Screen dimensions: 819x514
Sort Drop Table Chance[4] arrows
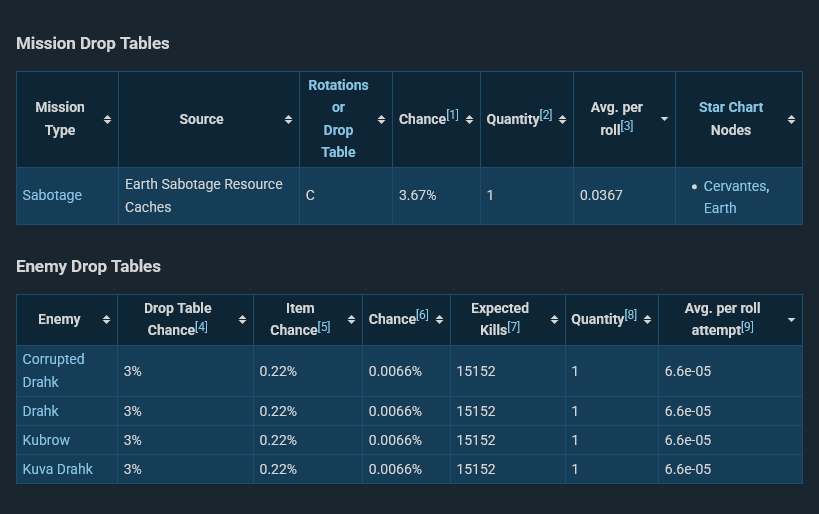(242, 319)
